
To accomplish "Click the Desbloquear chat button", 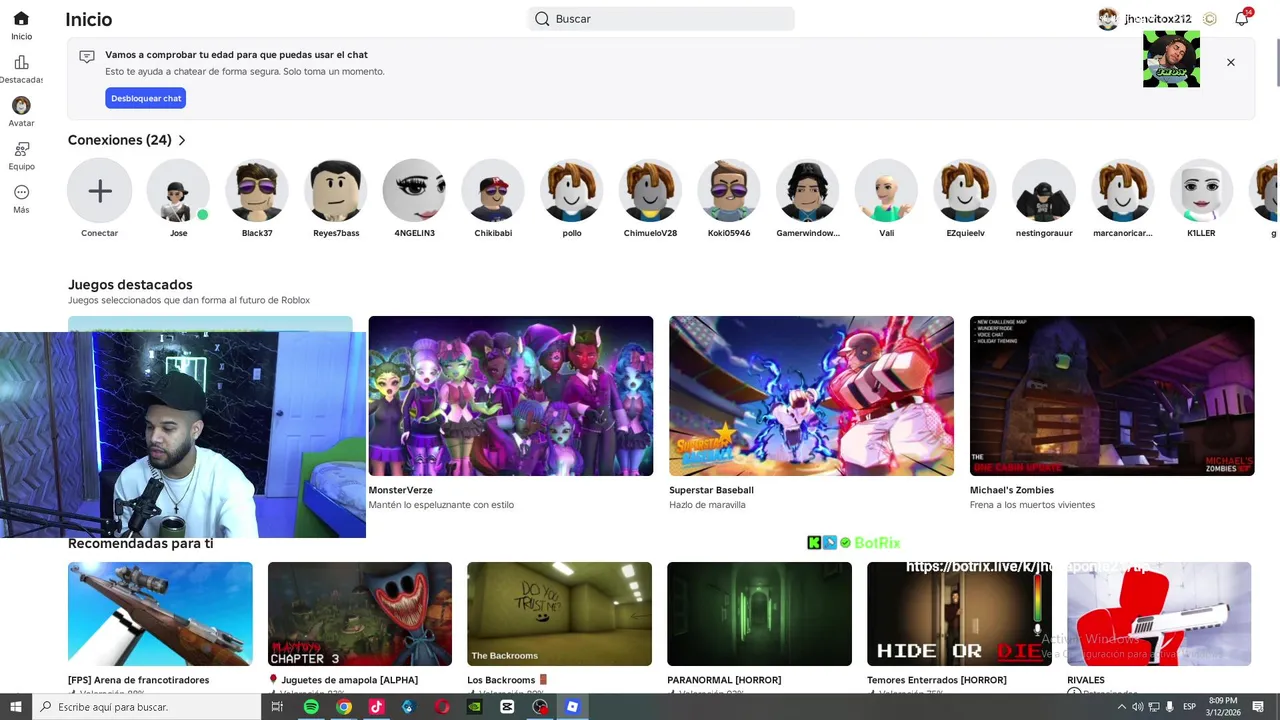I will 145,98.
